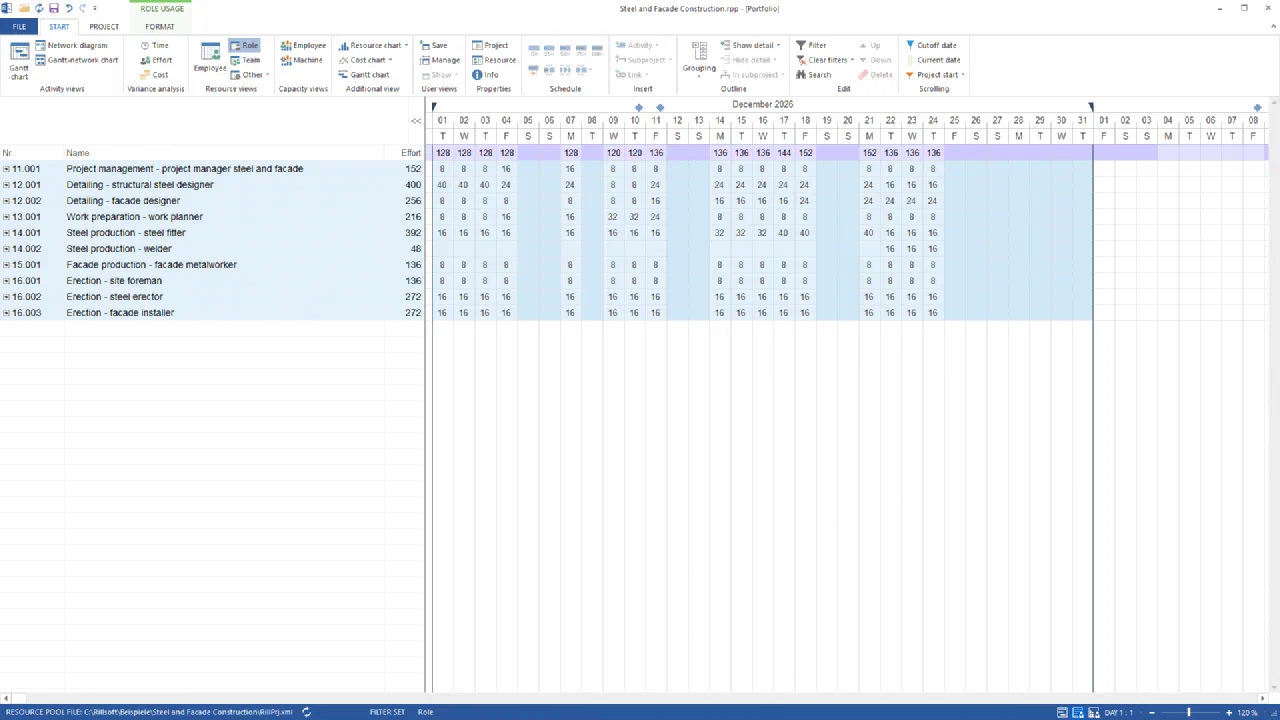Open Project properties
Viewport: 1280px width, 720px height.
pyautogui.click(x=490, y=45)
